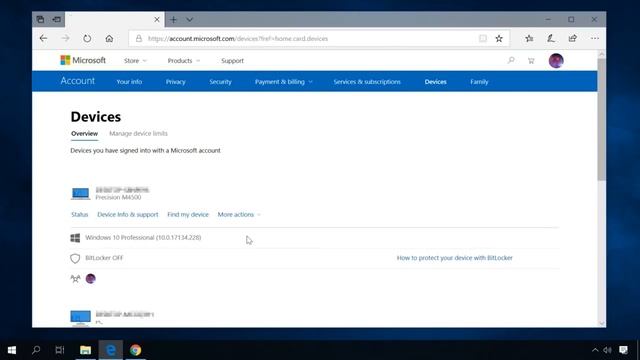Click Find my device link
The height and width of the screenshot is (360, 640).
point(188,214)
